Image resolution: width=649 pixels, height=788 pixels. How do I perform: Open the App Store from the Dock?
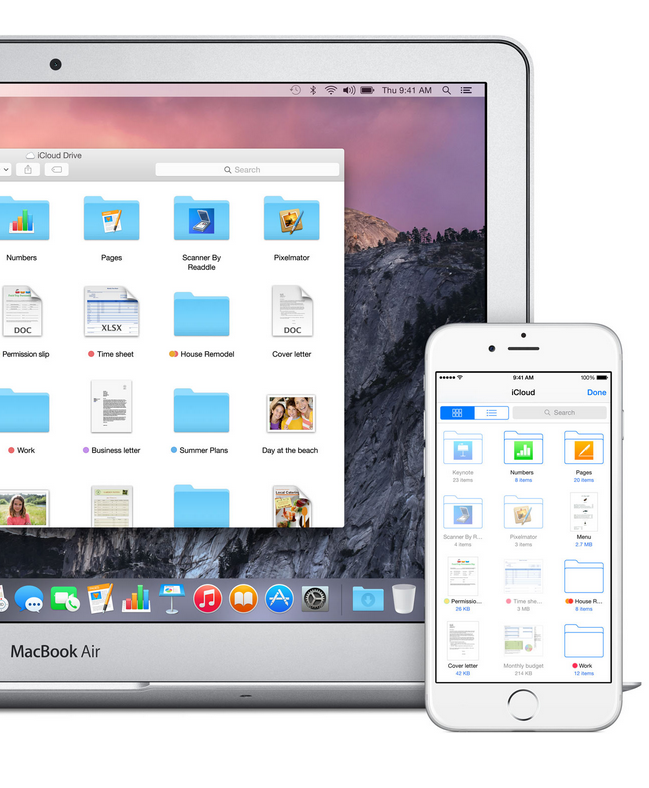point(280,599)
